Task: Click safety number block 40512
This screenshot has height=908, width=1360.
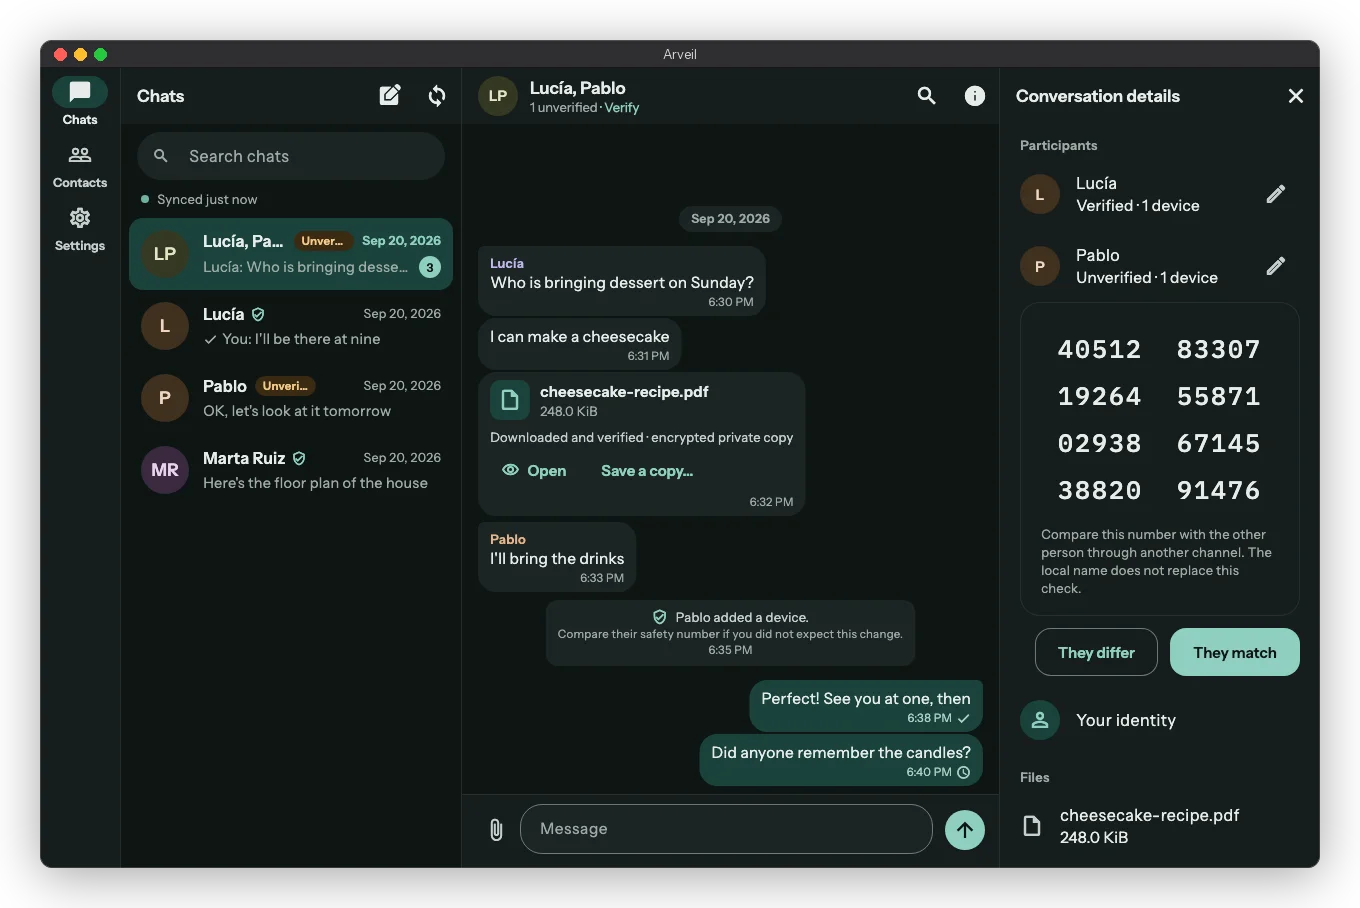Action: pyautogui.click(x=1100, y=349)
